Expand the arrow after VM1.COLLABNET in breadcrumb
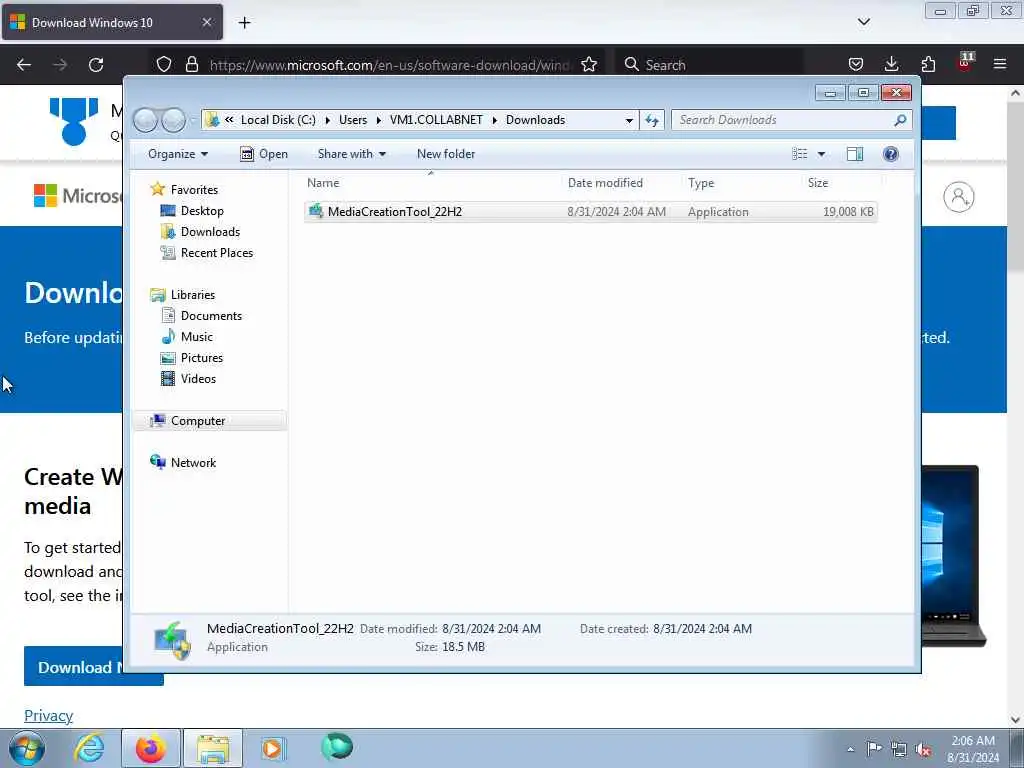The width and height of the screenshot is (1024, 768). point(494,120)
